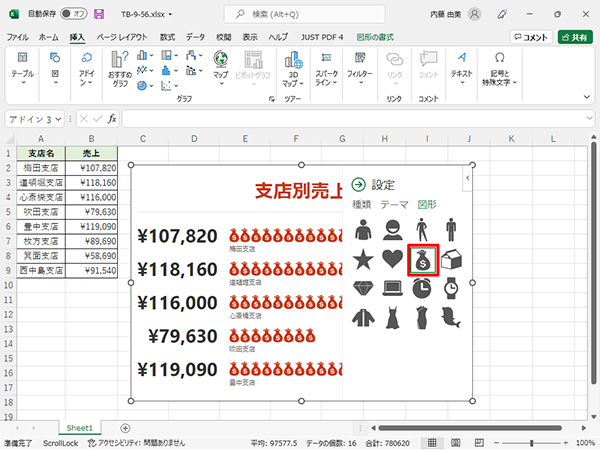Select the alarm clock shape icon

click(x=422, y=289)
